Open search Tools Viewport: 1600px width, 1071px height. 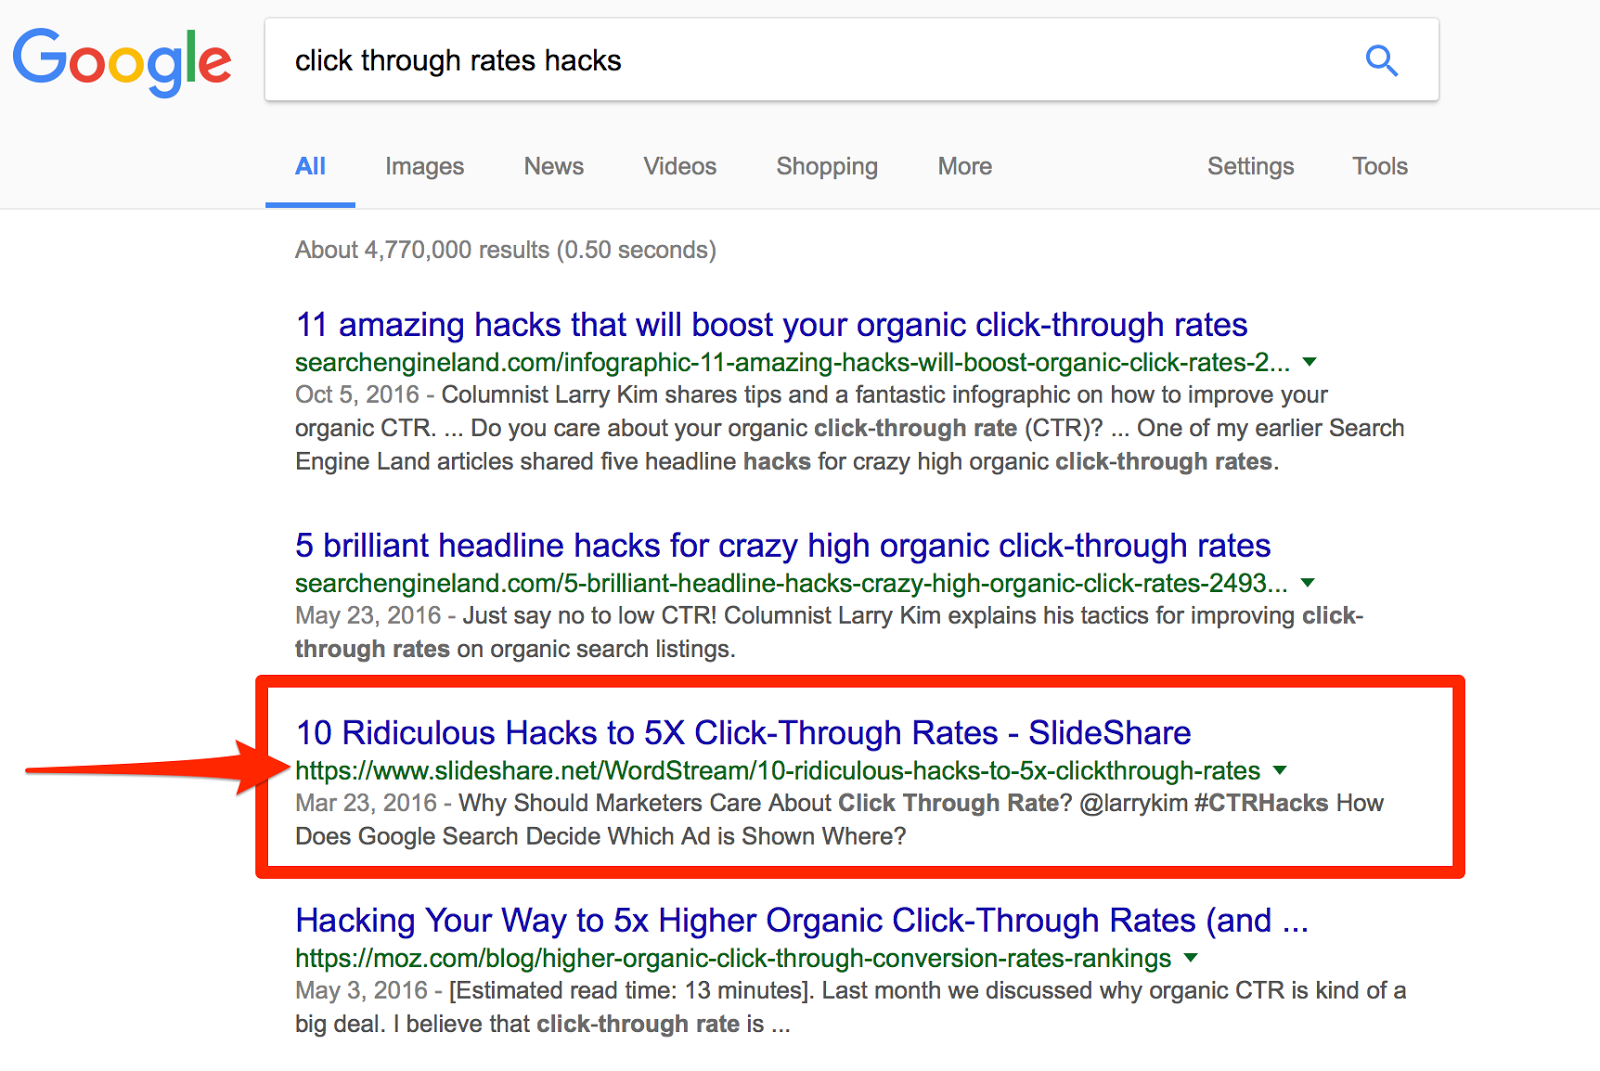1379,166
